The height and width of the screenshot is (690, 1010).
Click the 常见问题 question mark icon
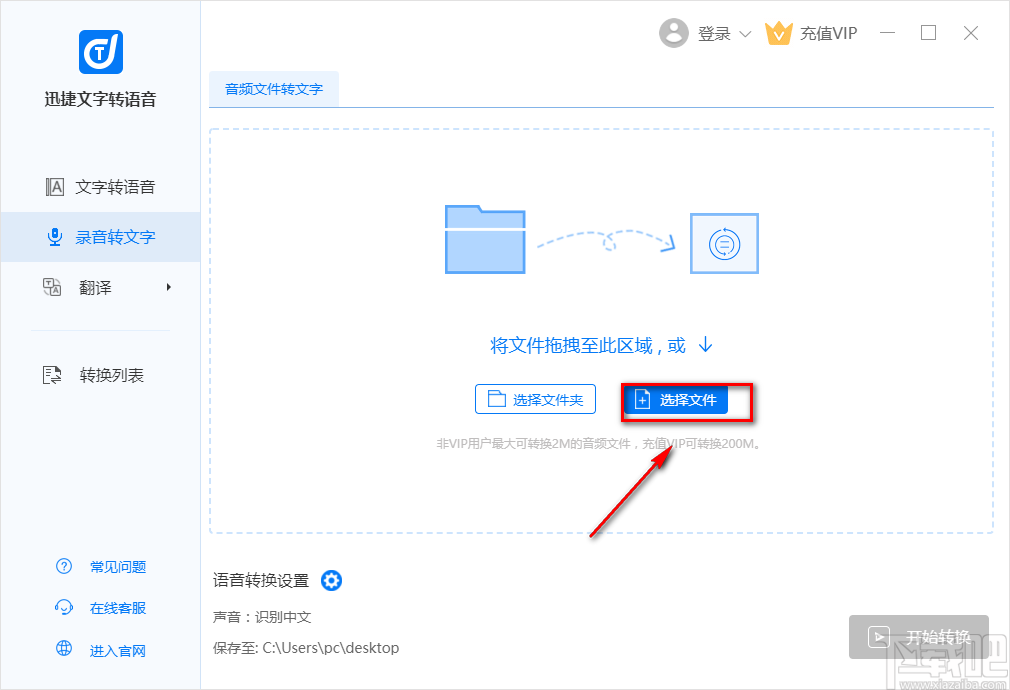pyautogui.click(x=63, y=566)
